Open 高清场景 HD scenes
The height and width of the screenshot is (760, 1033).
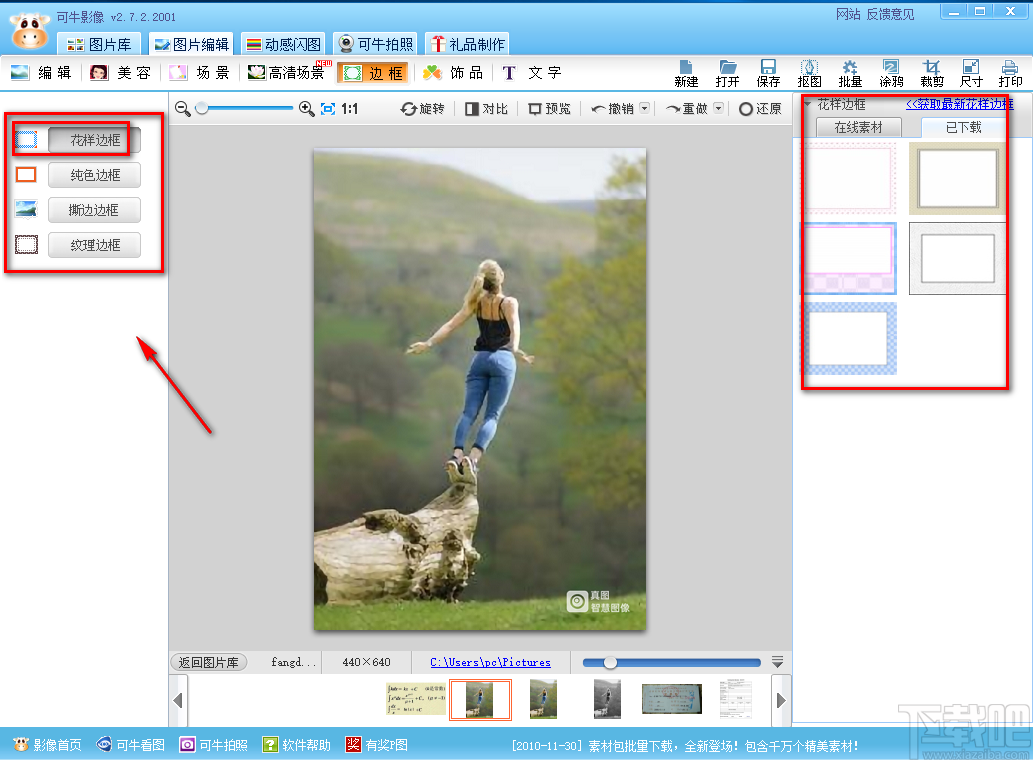pos(289,72)
